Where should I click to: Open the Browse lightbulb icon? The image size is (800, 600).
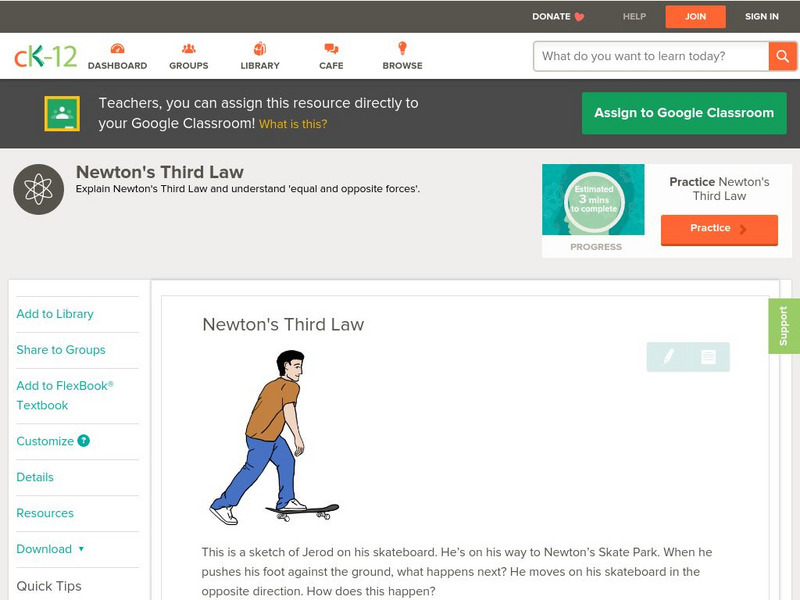(403, 48)
